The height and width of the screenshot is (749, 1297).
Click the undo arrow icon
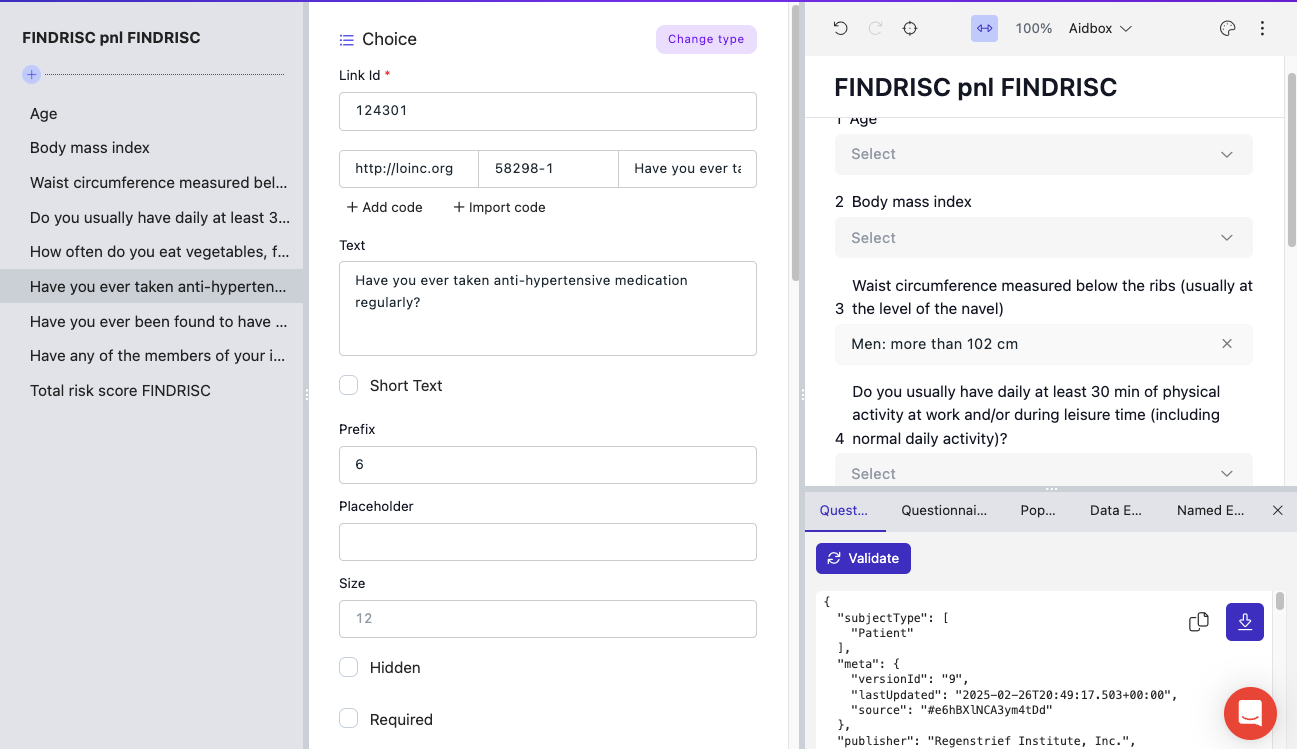pos(841,29)
